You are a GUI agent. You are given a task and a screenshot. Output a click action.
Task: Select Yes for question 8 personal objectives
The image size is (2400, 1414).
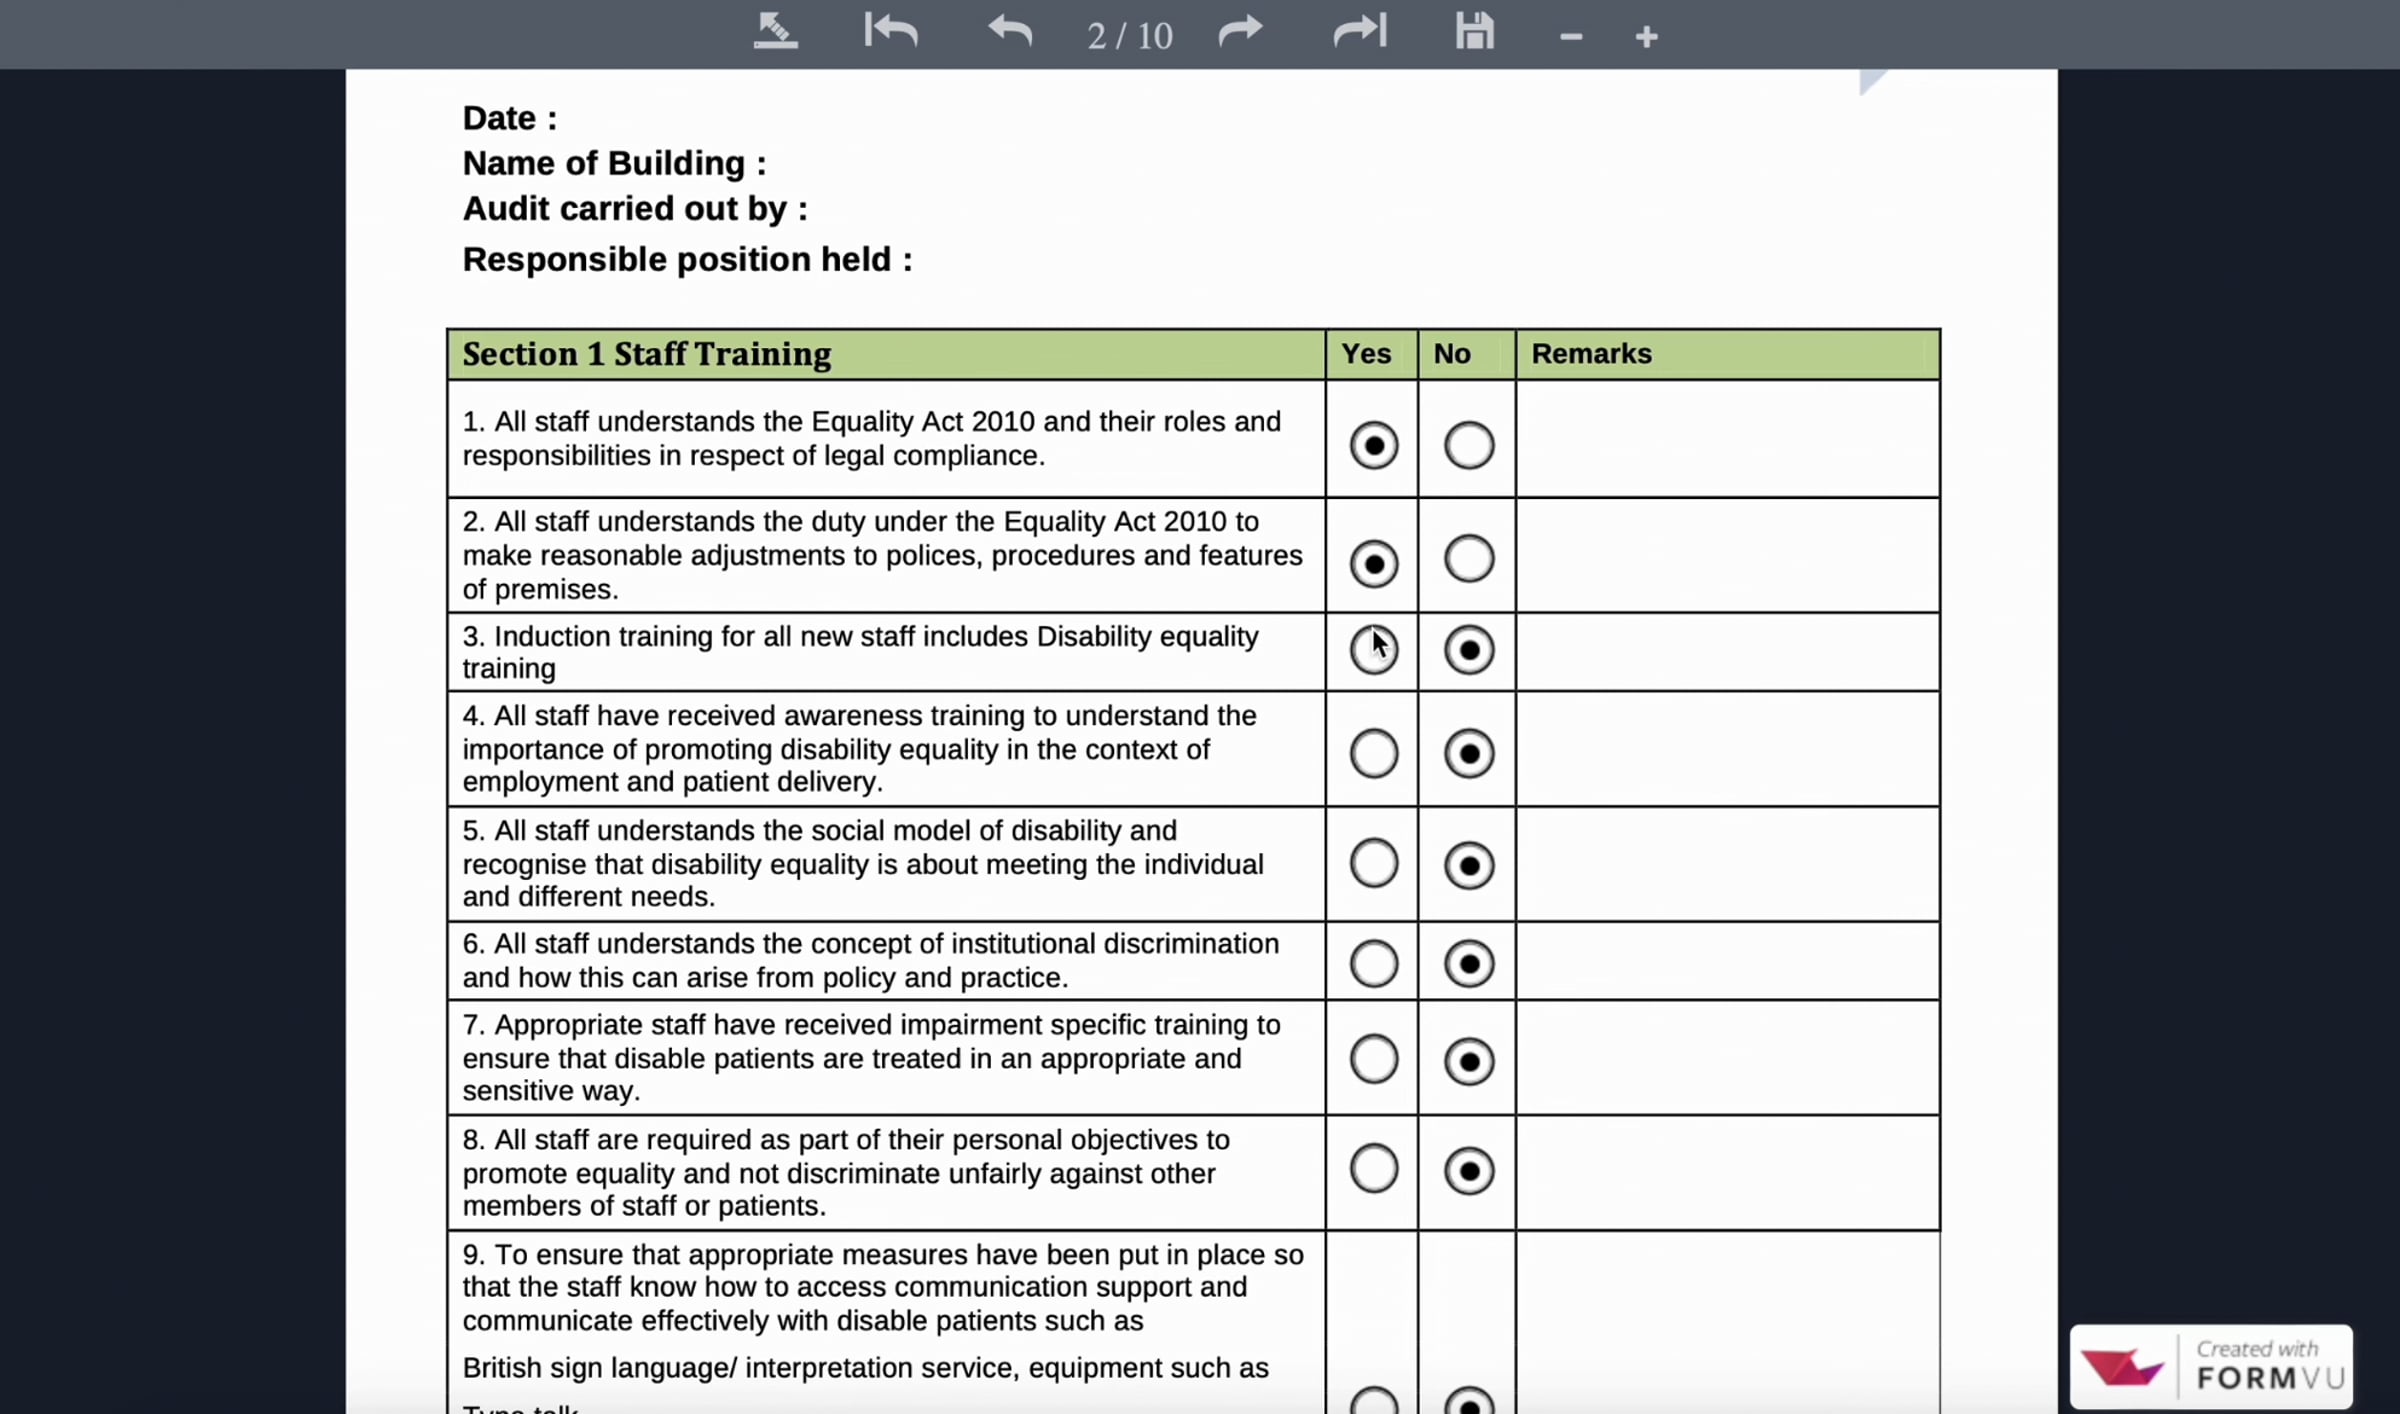click(1373, 1169)
